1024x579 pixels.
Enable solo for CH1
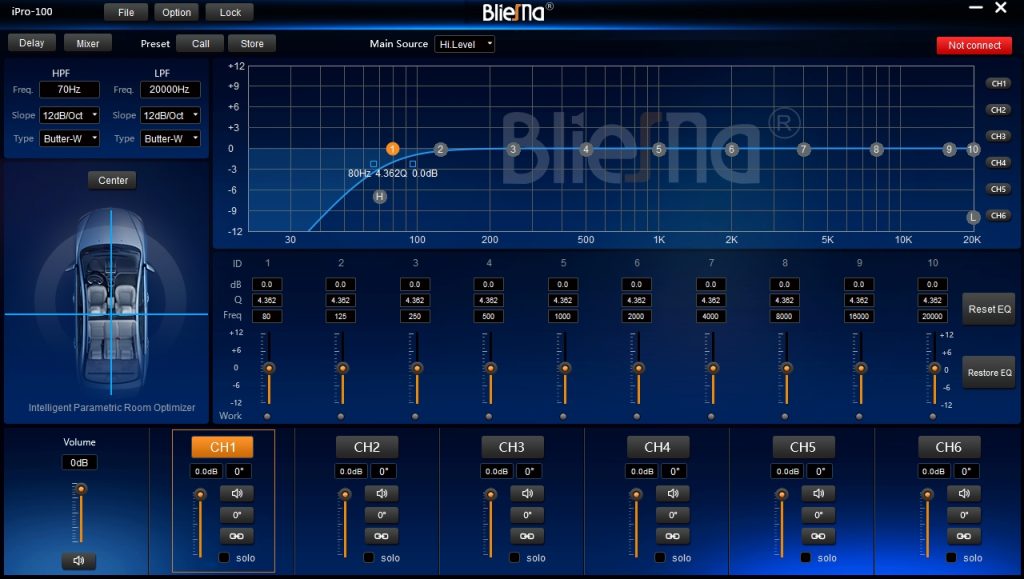point(224,557)
